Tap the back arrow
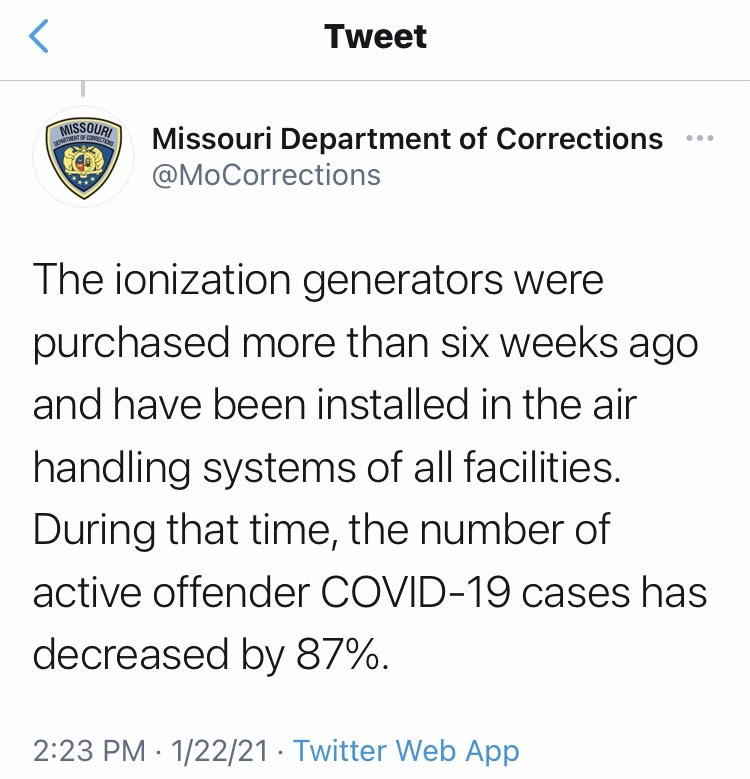 [x=39, y=37]
